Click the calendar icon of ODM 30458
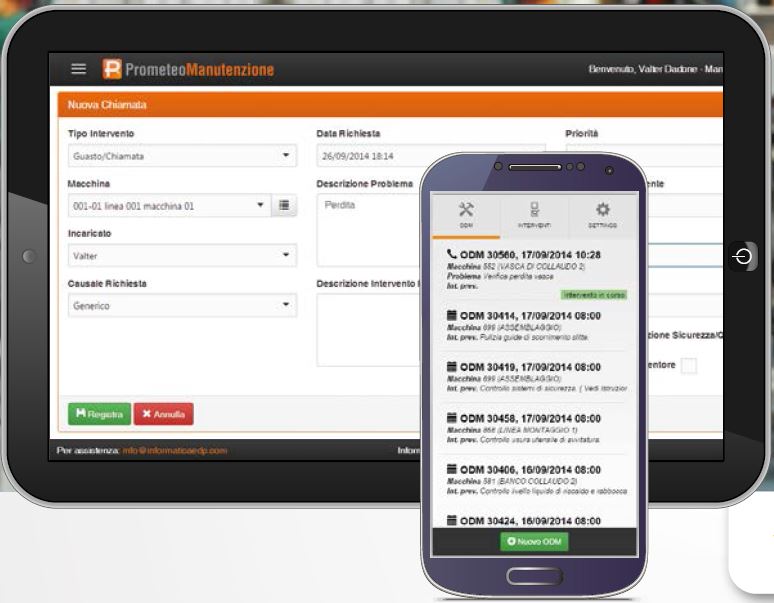 tap(451, 417)
